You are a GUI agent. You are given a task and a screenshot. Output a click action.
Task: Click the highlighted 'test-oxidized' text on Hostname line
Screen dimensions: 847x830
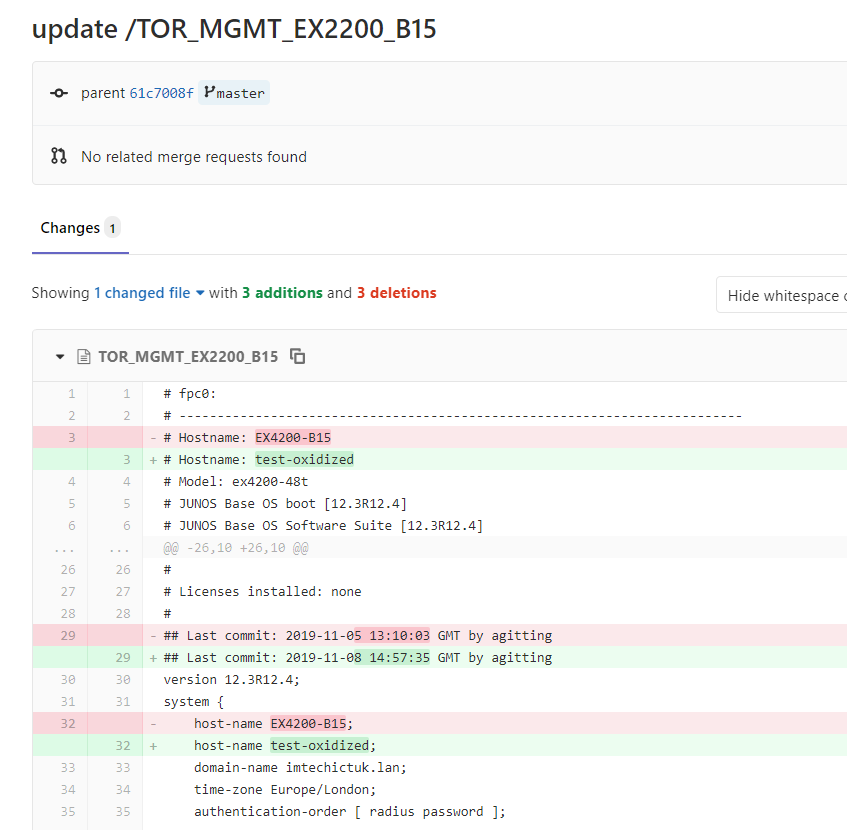pyautogui.click(x=304, y=459)
